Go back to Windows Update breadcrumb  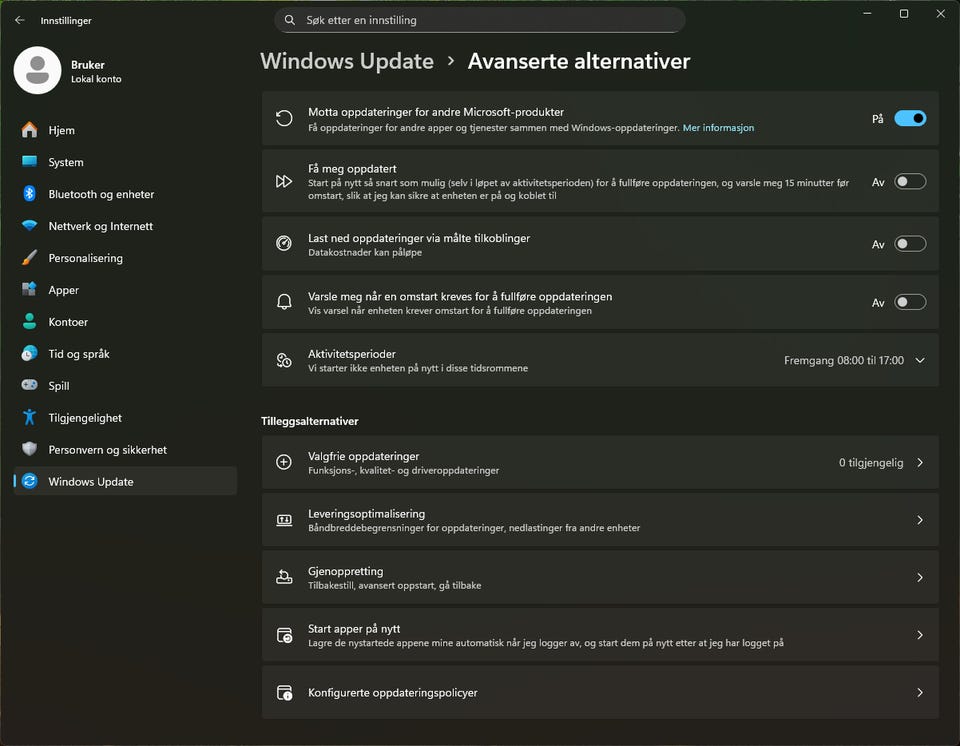tap(347, 61)
